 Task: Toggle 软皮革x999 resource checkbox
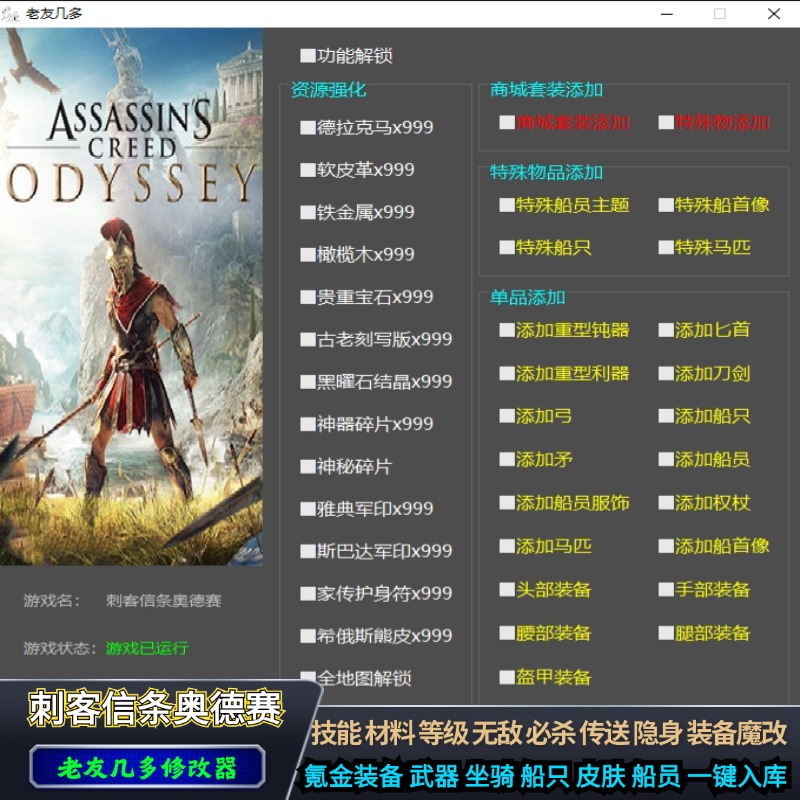pos(308,170)
